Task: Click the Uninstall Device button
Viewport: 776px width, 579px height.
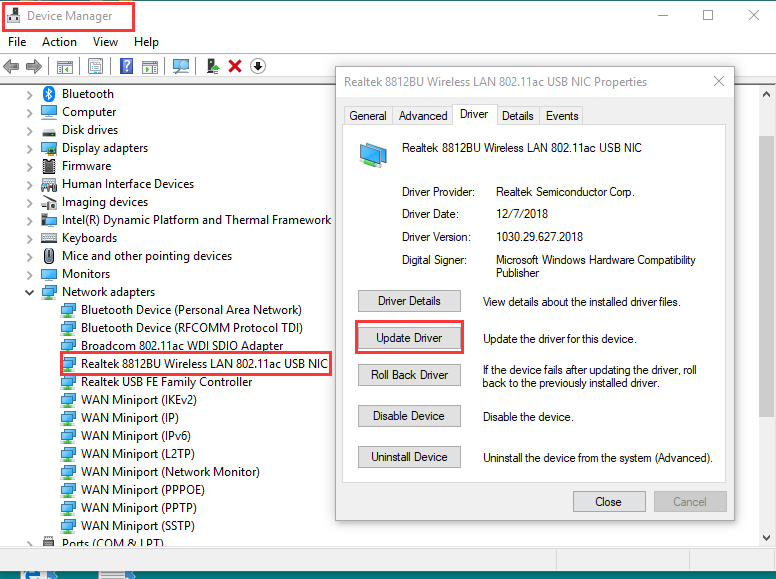Action: click(409, 457)
